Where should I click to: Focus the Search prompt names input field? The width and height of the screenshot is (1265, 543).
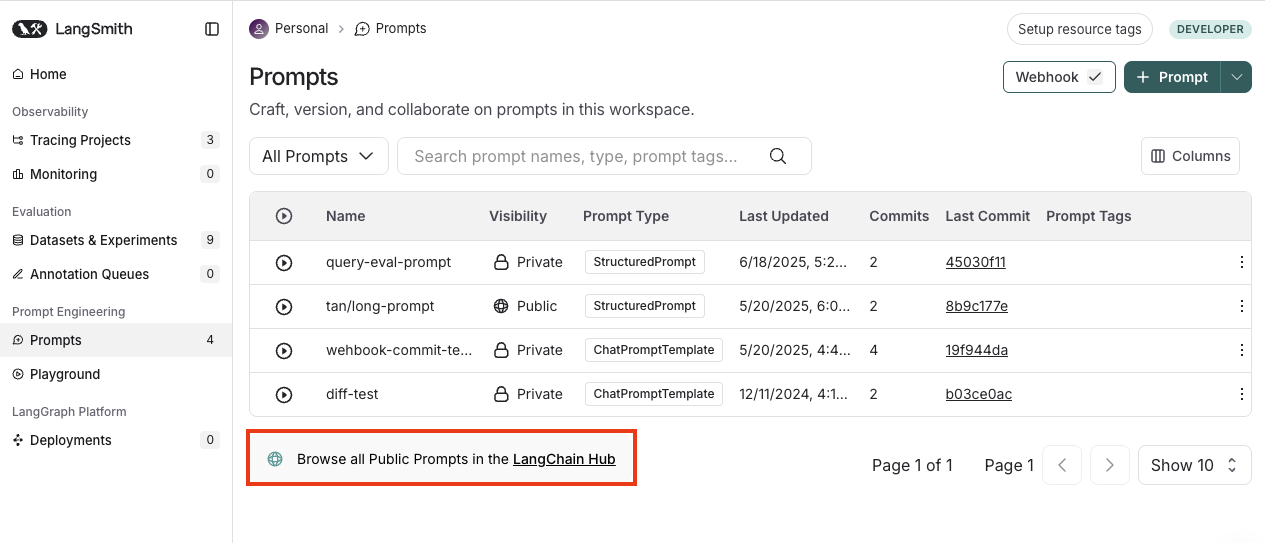tap(604, 156)
